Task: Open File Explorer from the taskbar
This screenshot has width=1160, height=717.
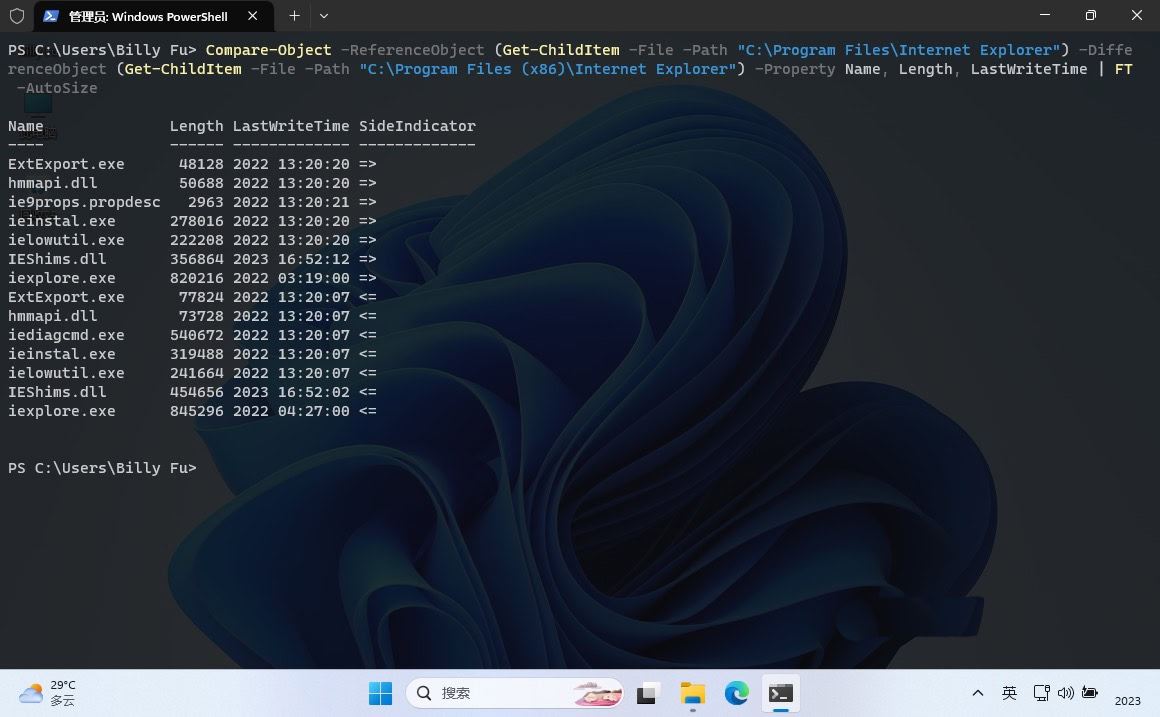Action: (x=692, y=693)
